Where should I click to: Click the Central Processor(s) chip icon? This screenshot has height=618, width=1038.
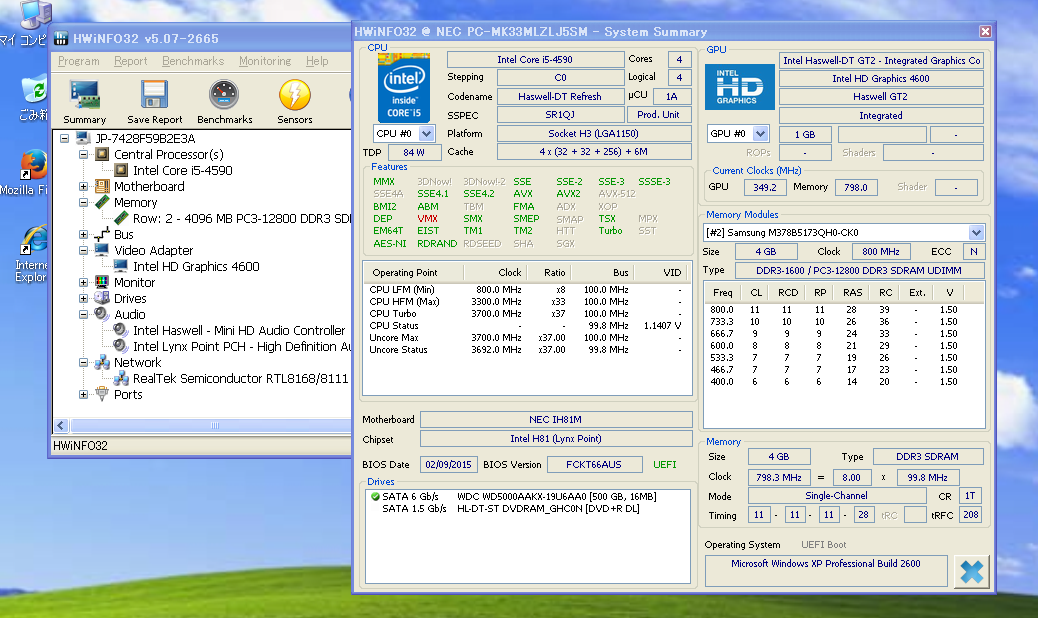pyautogui.click(x=102, y=154)
